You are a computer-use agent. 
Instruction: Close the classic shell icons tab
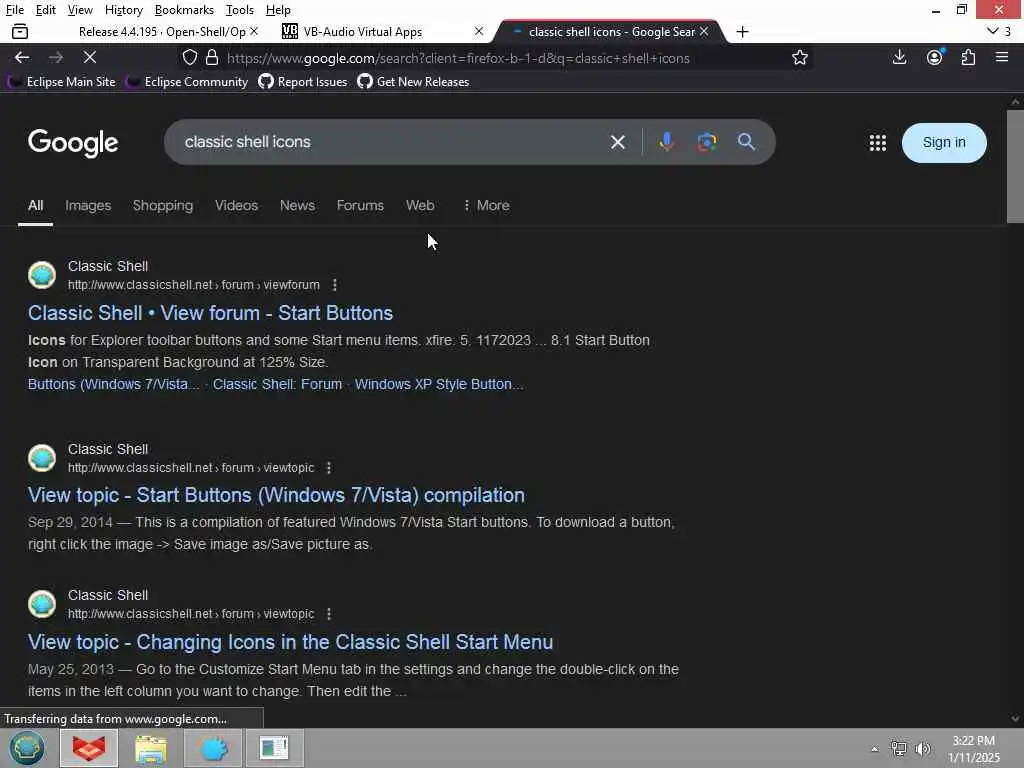click(x=704, y=31)
